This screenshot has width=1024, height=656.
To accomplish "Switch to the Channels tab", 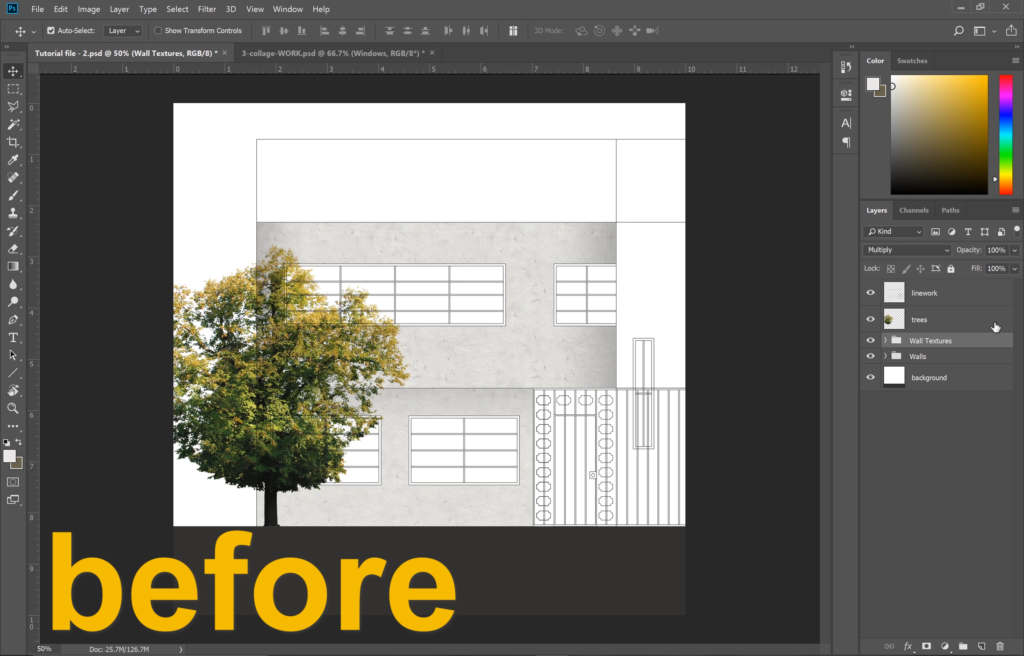I will pyautogui.click(x=913, y=210).
